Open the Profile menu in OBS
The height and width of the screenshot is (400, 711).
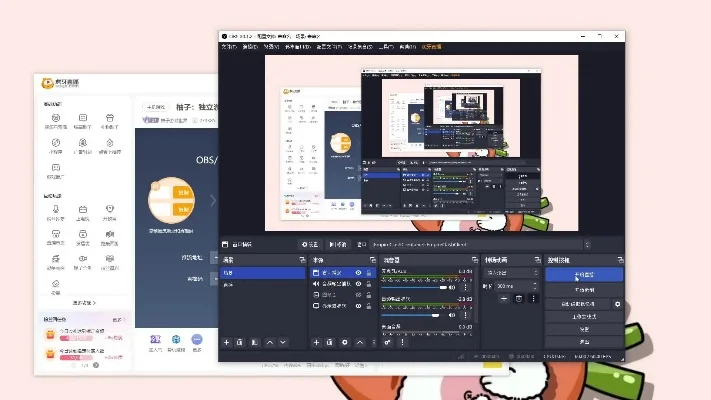(x=329, y=47)
